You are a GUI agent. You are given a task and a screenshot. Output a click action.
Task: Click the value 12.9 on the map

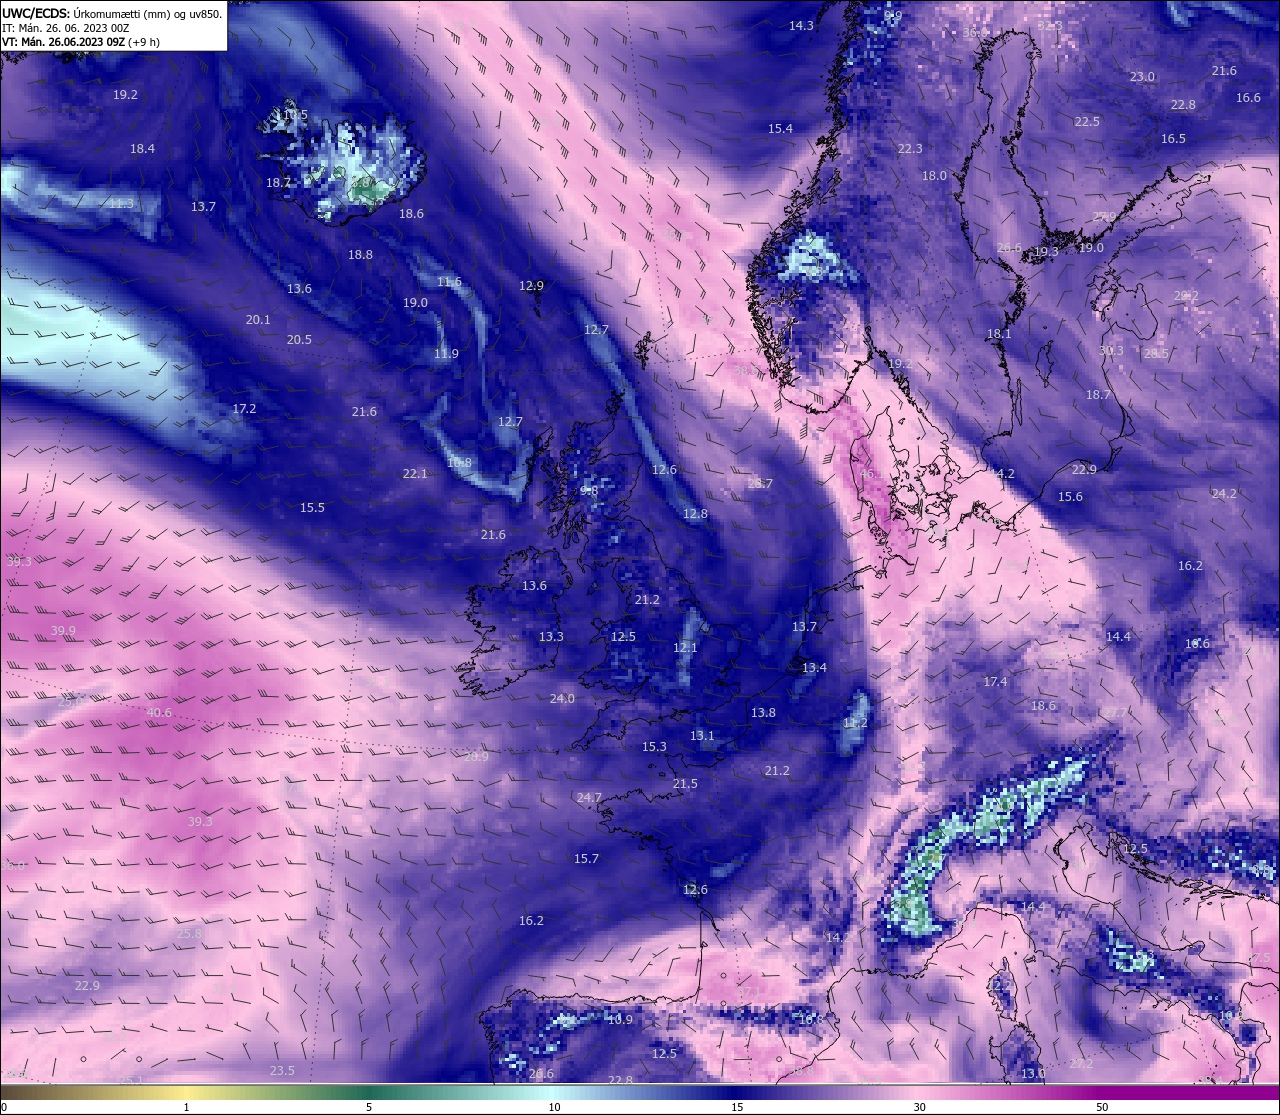[531, 286]
